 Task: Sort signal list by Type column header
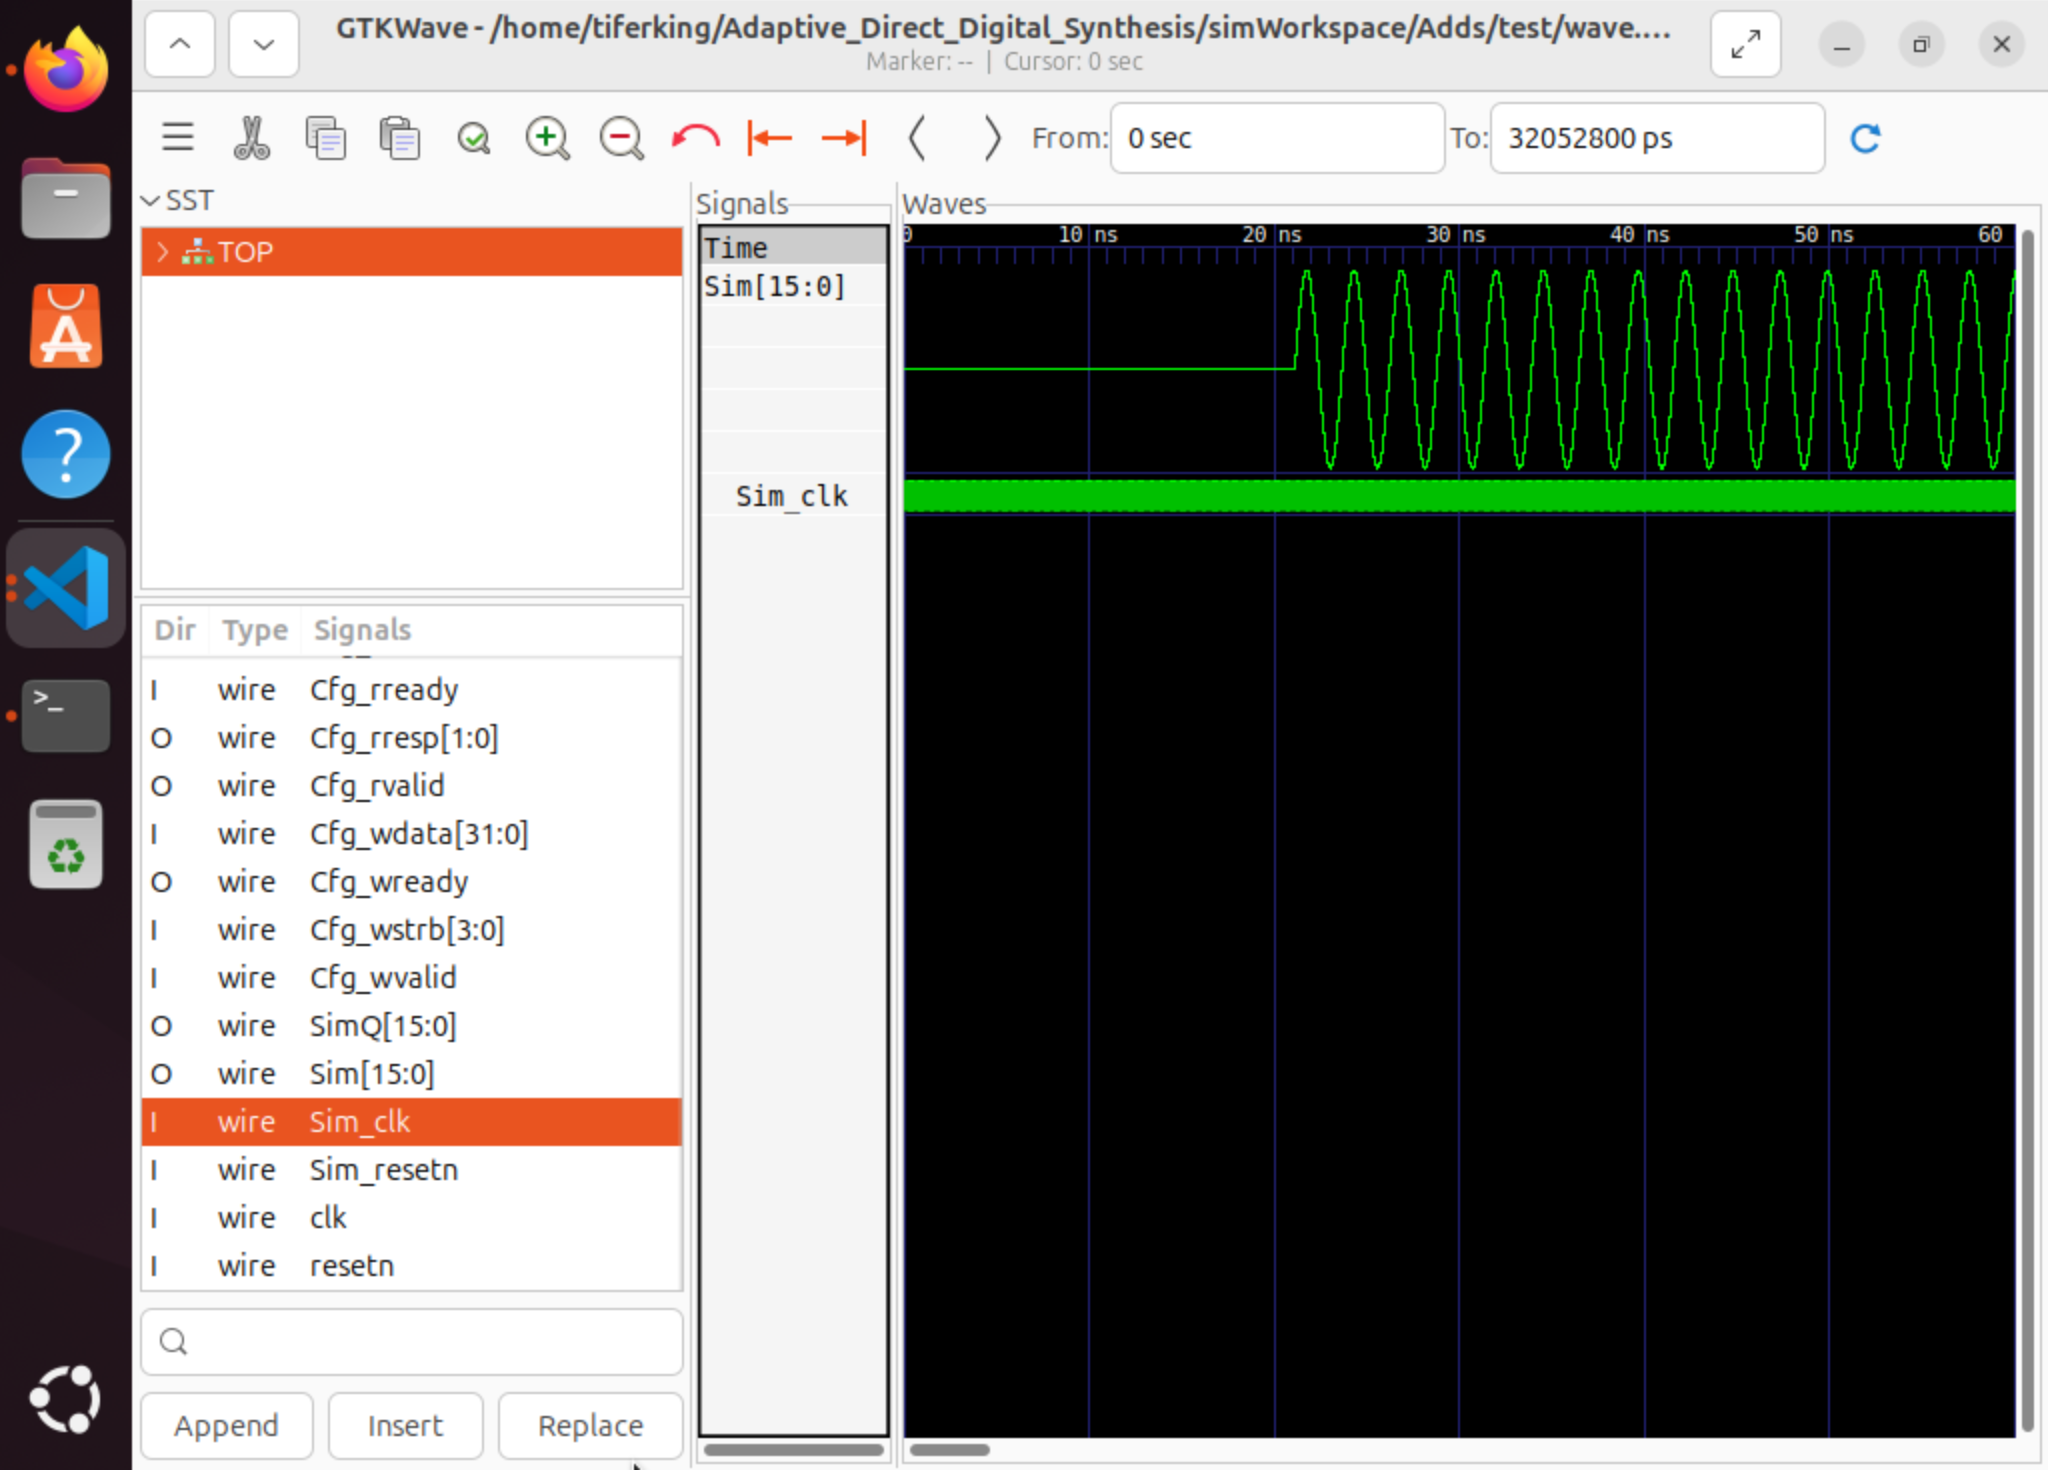[x=255, y=630]
